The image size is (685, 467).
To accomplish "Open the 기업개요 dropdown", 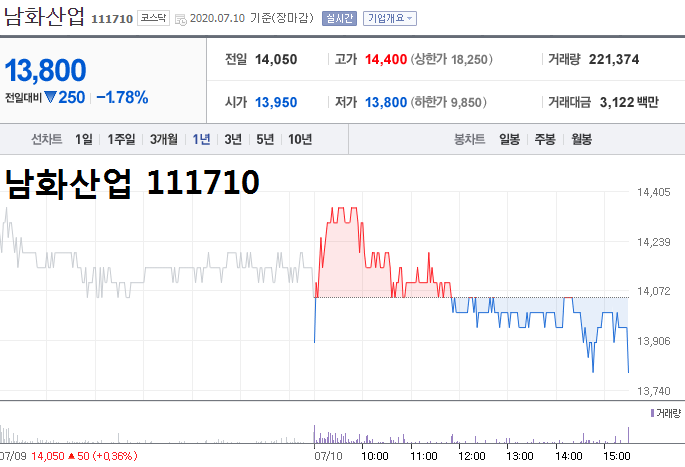I will pyautogui.click(x=390, y=18).
